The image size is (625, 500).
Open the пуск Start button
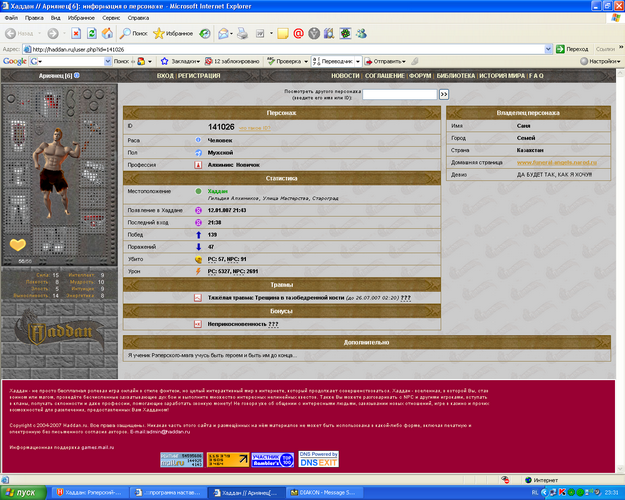[x=23, y=493]
